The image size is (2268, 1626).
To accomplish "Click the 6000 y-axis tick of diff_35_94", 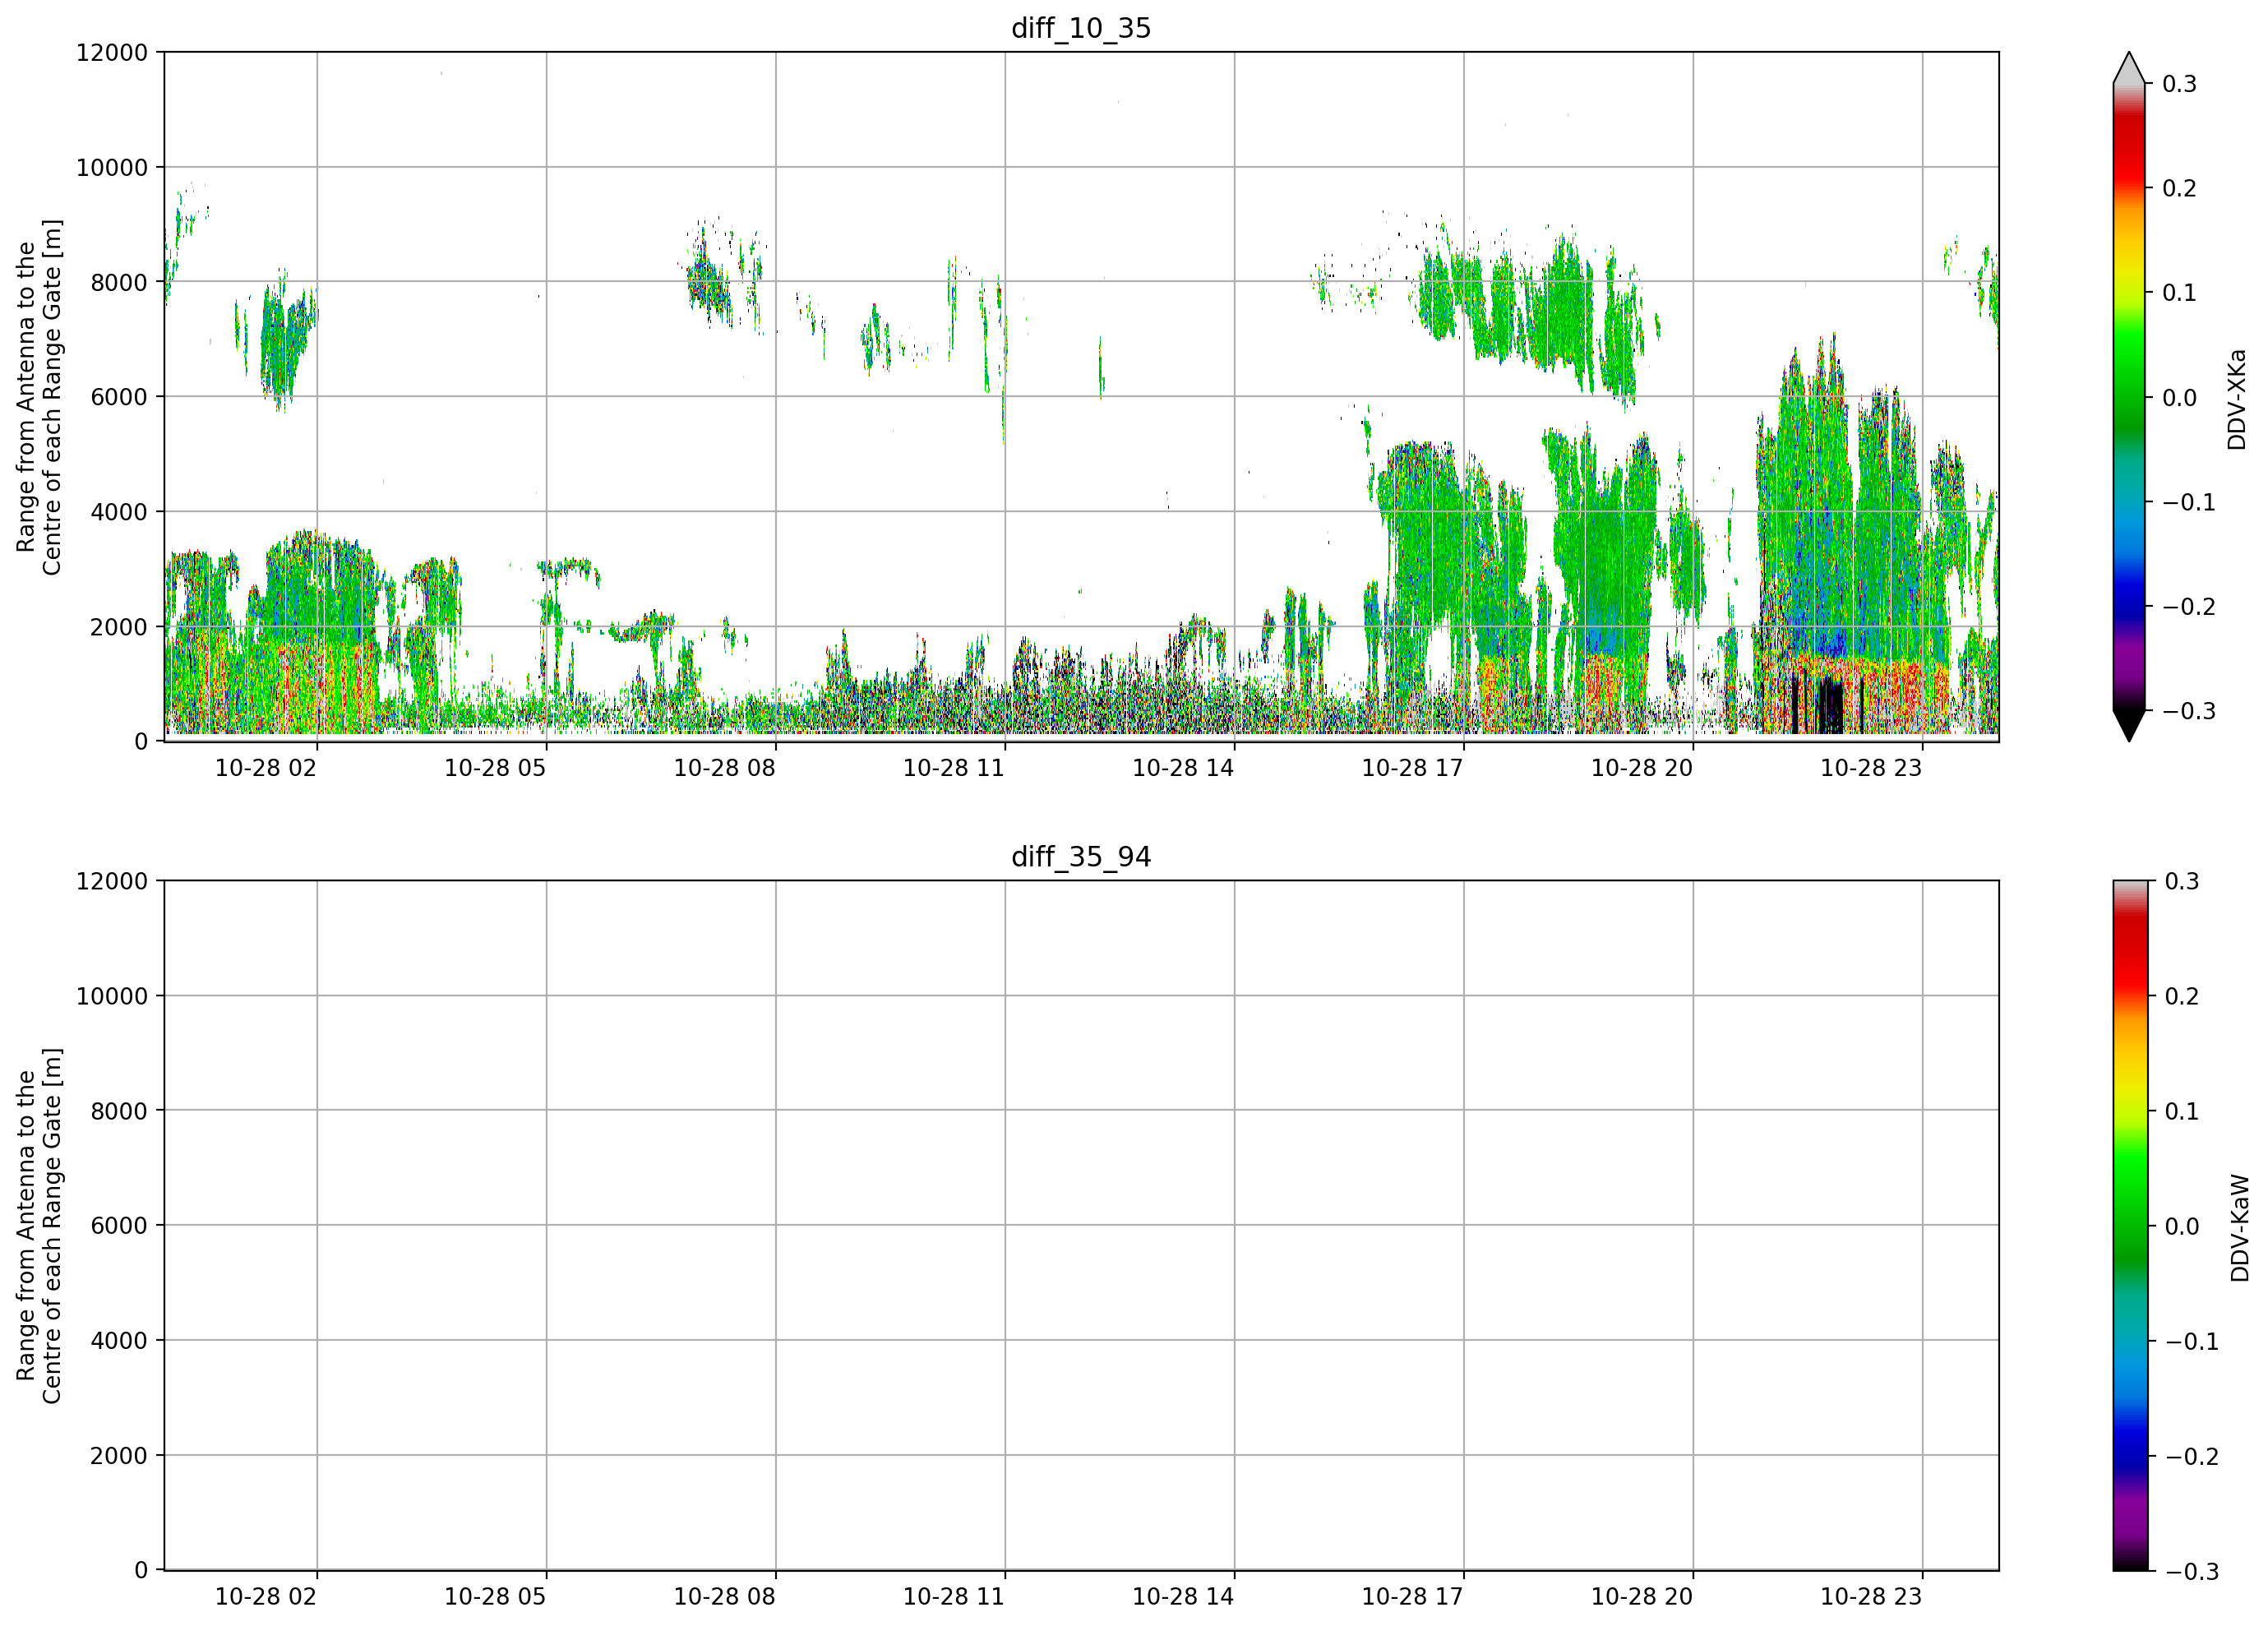I will [x=119, y=1226].
